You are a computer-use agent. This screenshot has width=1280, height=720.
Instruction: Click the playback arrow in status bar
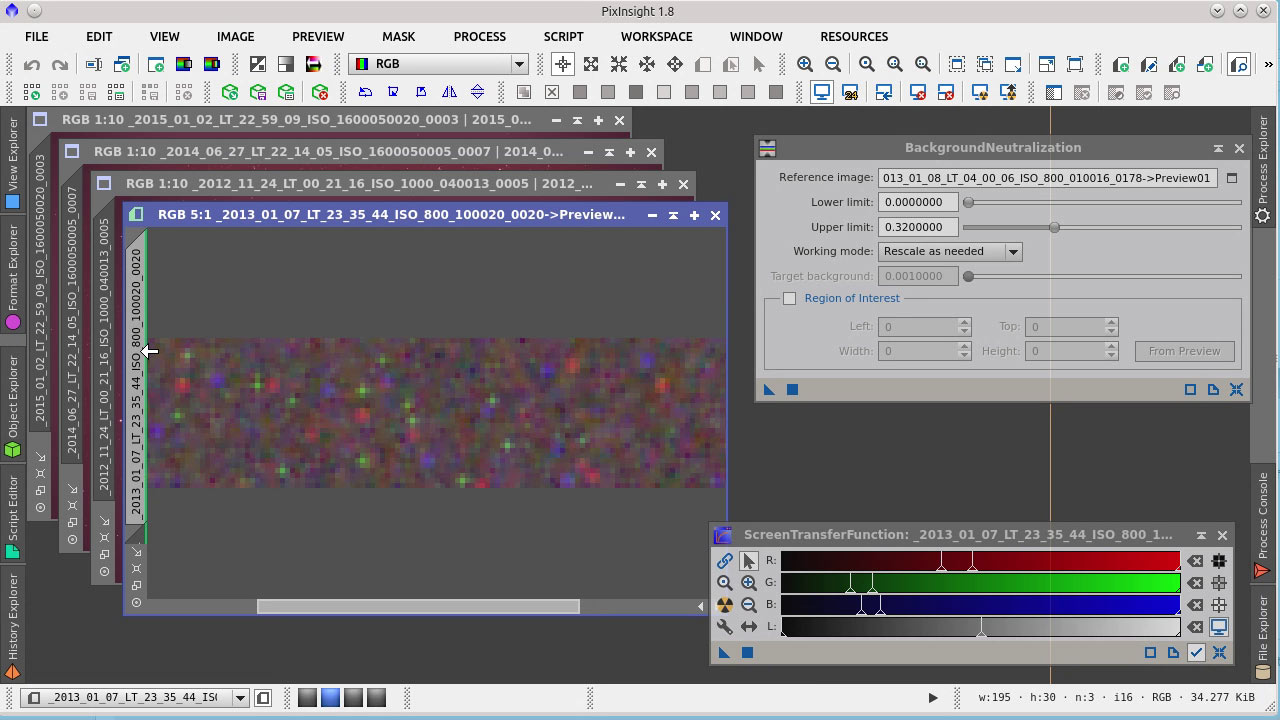(x=933, y=698)
